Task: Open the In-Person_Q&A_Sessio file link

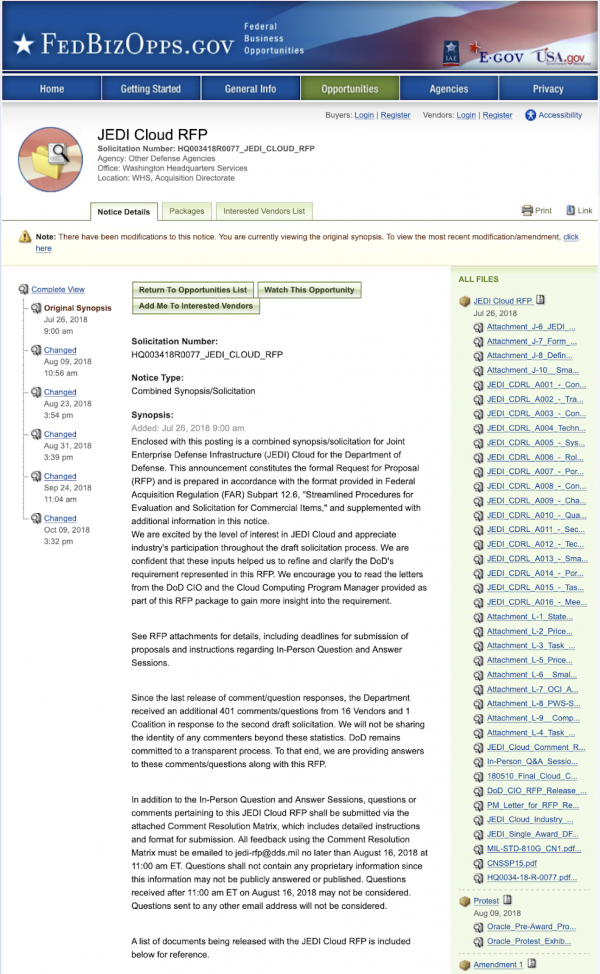Action: click(532, 762)
